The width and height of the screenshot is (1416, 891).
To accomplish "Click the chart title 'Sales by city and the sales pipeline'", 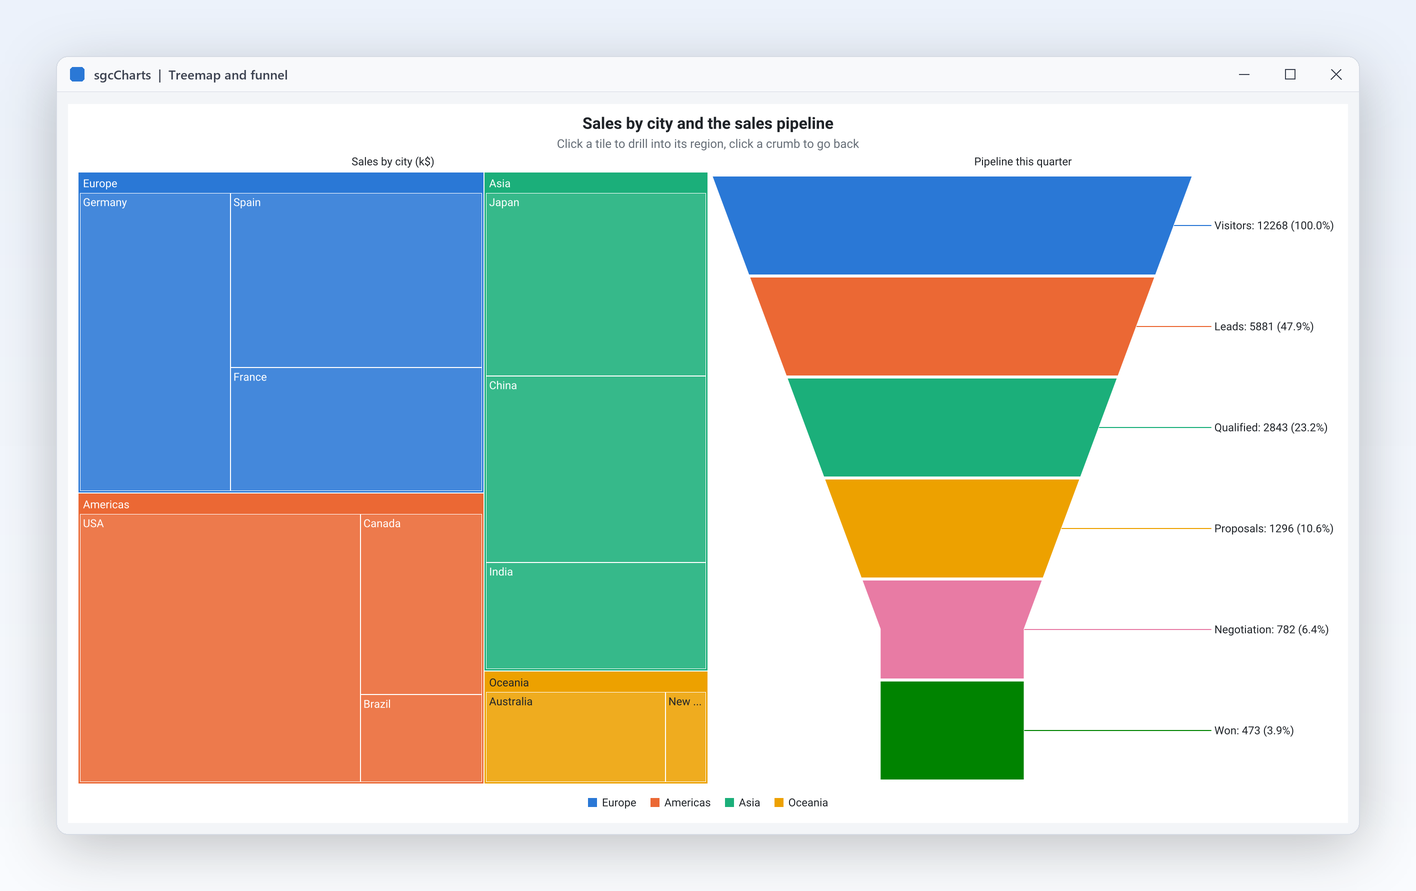I will pyautogui.click(x=708, y=123).
